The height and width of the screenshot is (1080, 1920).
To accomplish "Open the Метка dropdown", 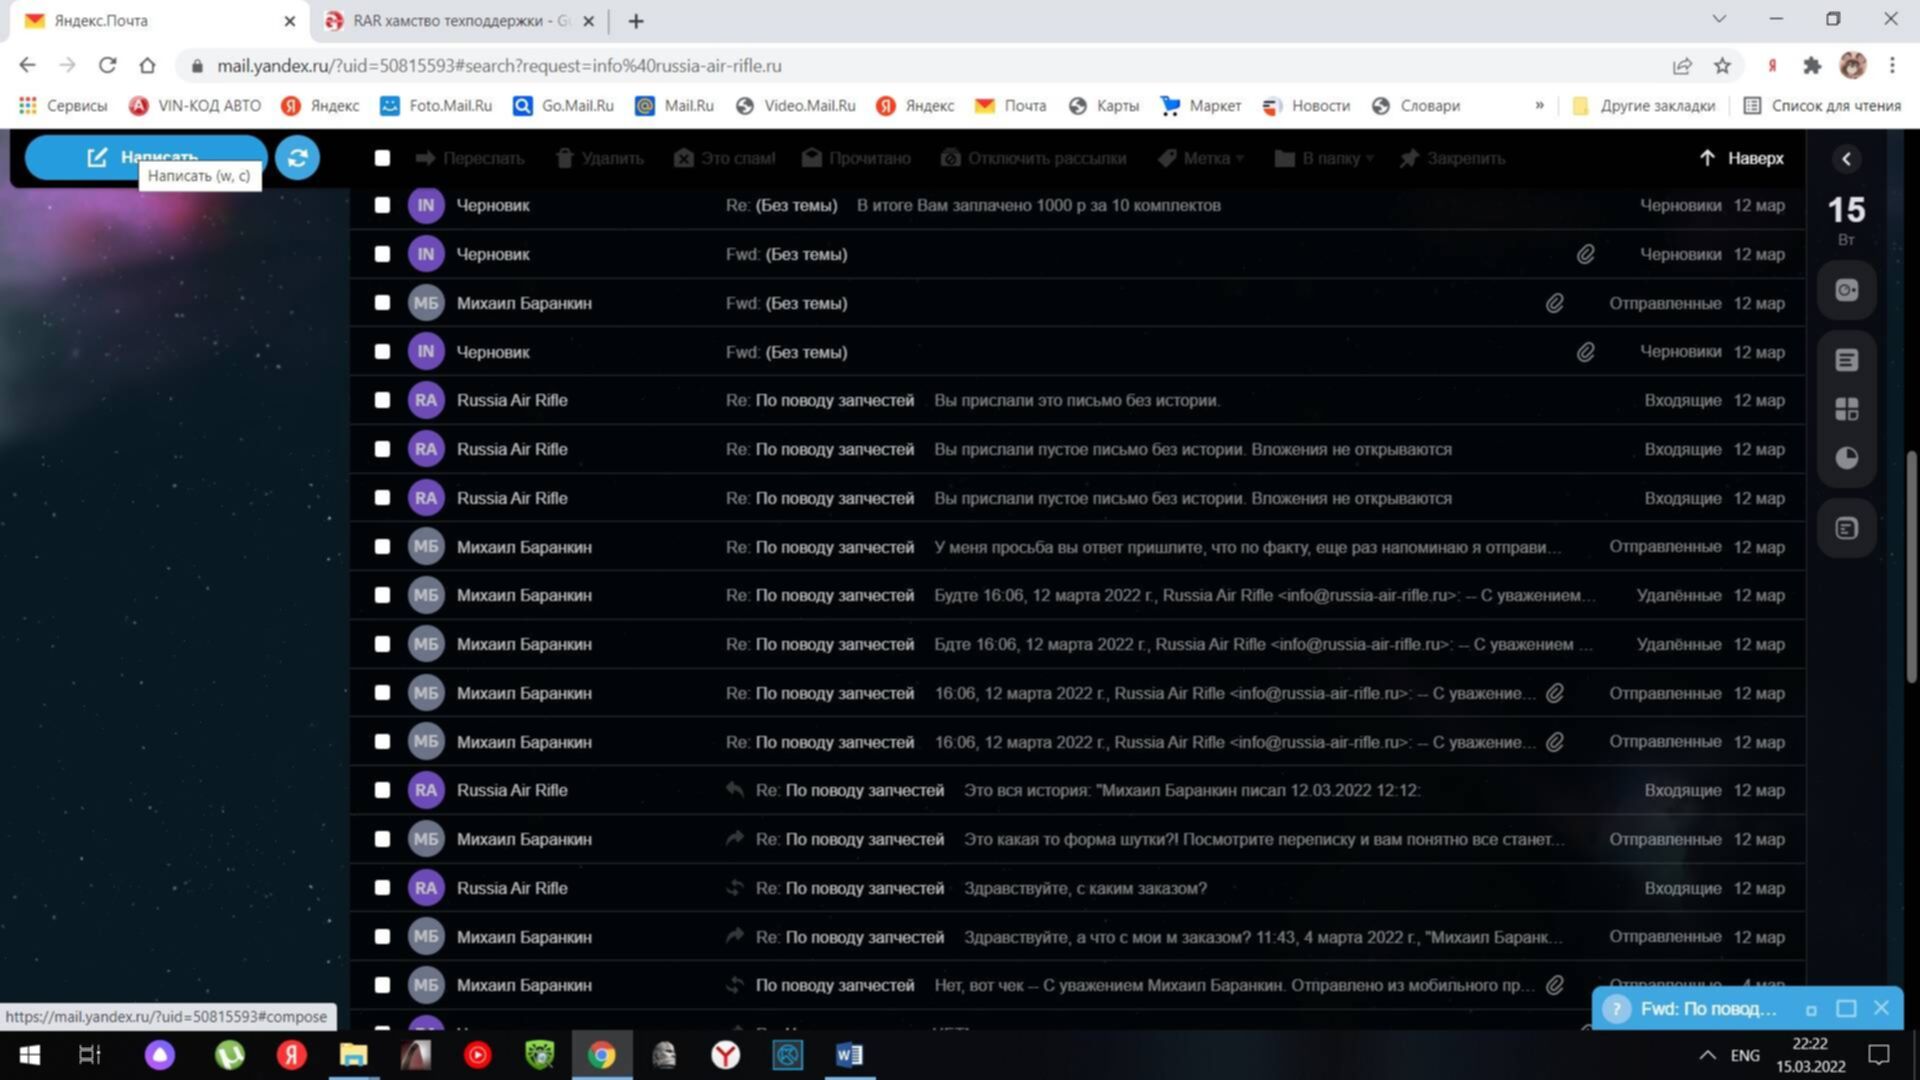I will (x=1201, y=158).
